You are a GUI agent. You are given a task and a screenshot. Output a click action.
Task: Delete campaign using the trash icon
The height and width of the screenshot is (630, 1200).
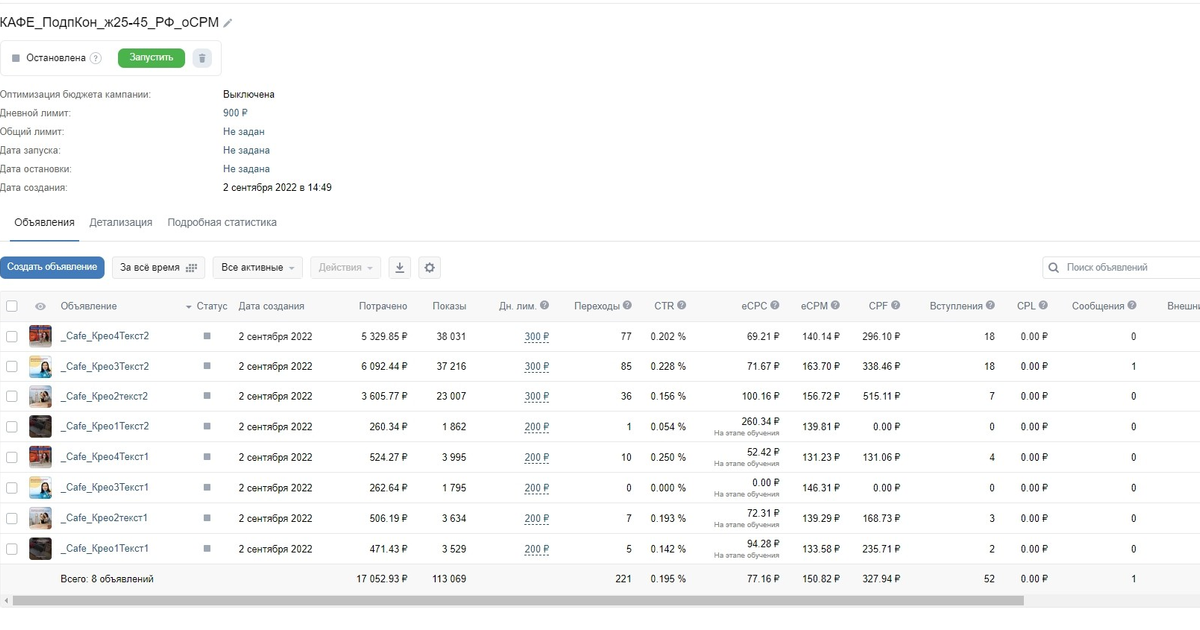[202, 58]
